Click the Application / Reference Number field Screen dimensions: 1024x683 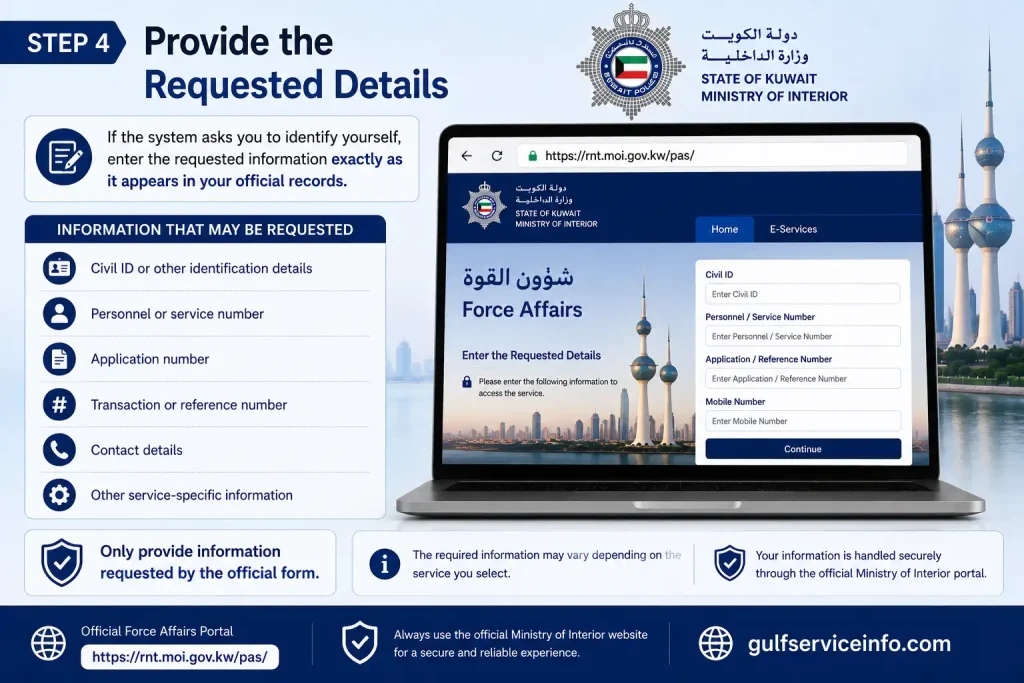803,379
